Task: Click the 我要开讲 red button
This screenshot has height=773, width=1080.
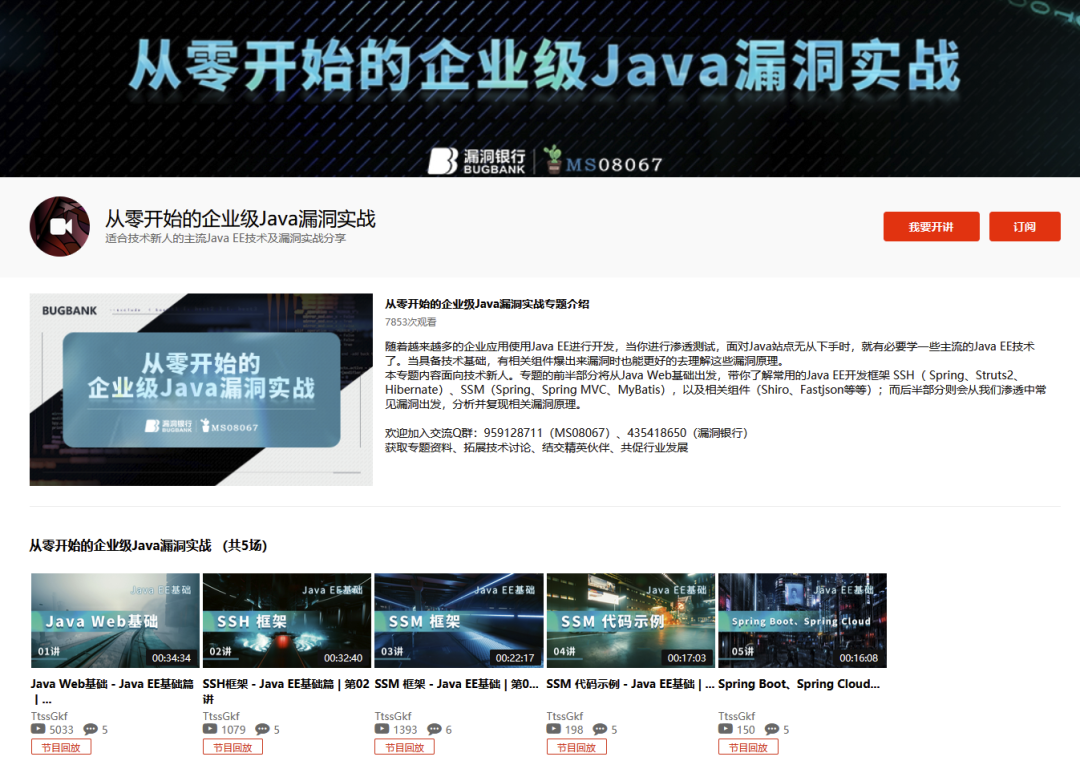Action: tap(931, 227)
